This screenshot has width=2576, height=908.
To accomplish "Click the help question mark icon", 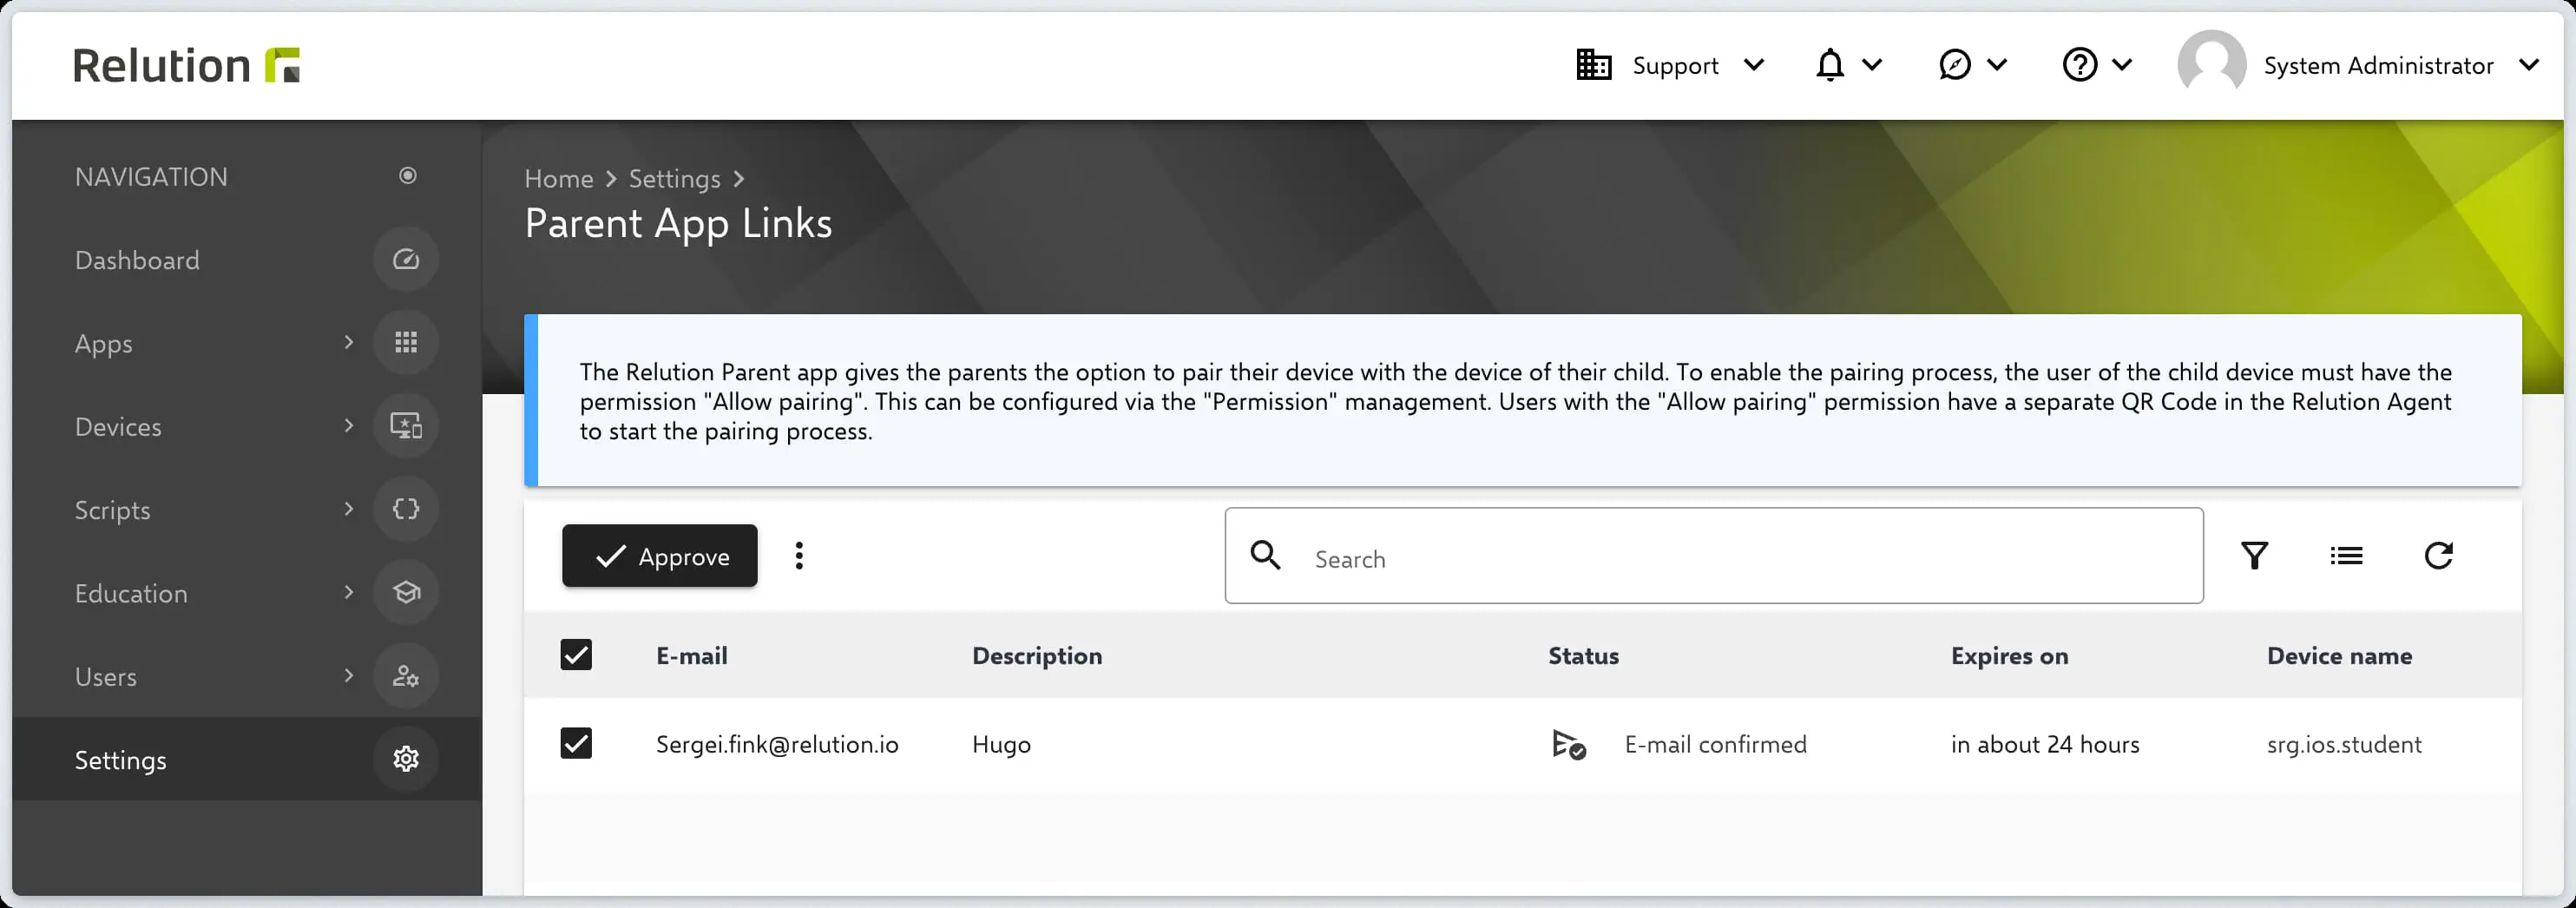I will click(x=2079, y=66).
